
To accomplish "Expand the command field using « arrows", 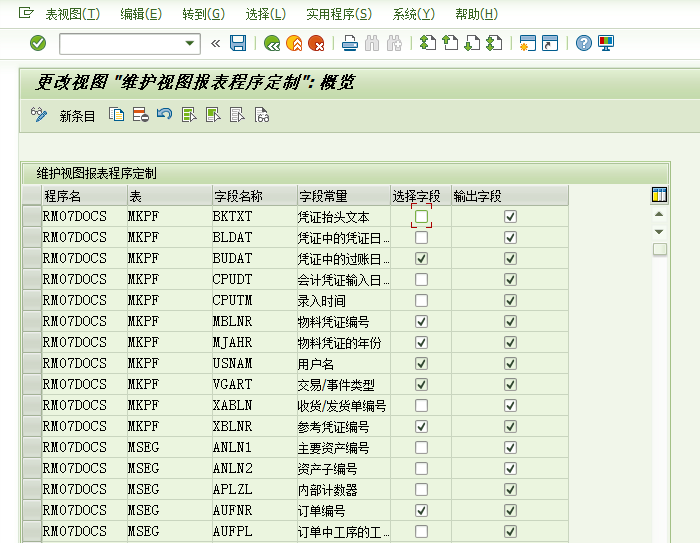I will 216,43.
